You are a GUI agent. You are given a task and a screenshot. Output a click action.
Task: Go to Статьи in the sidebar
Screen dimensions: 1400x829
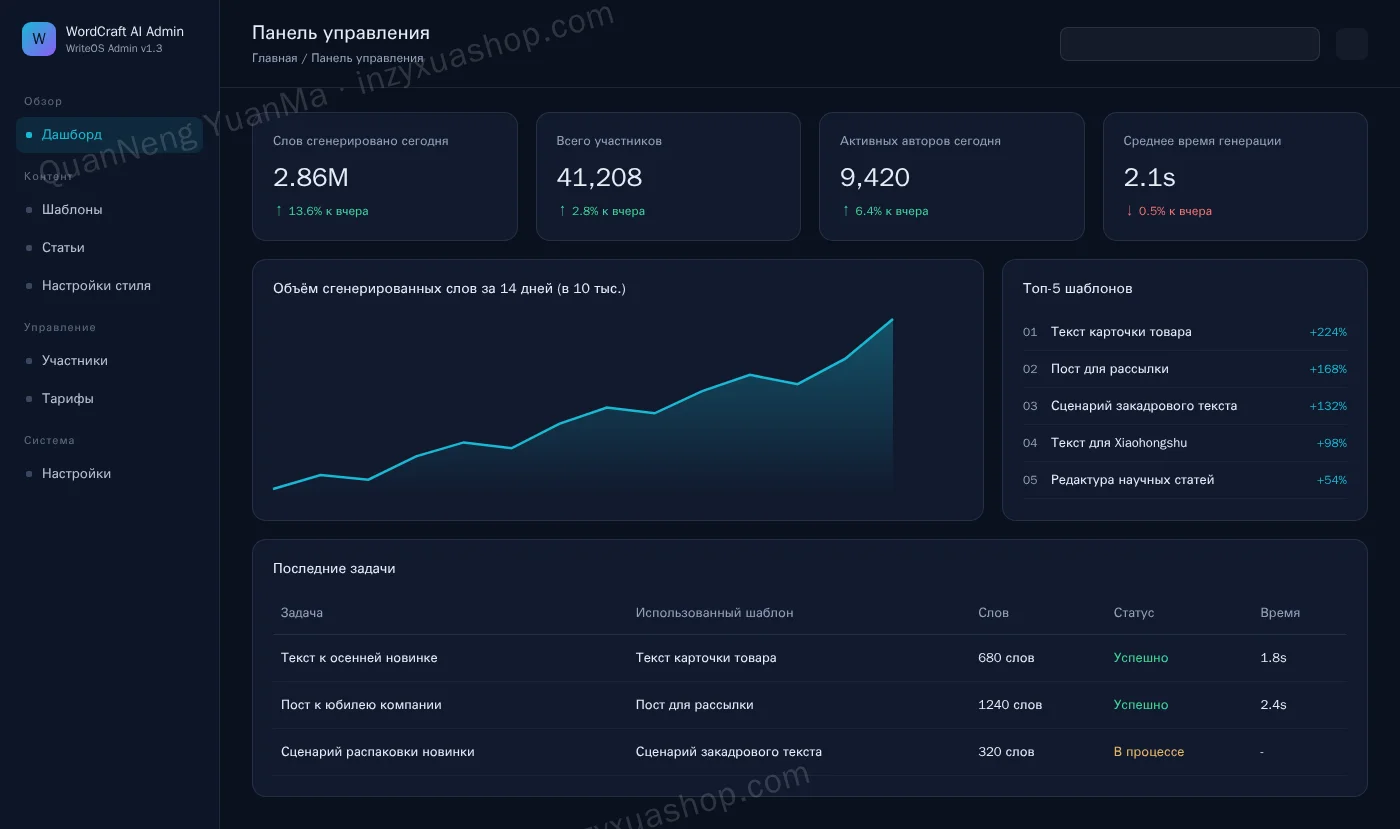point(109,248)
